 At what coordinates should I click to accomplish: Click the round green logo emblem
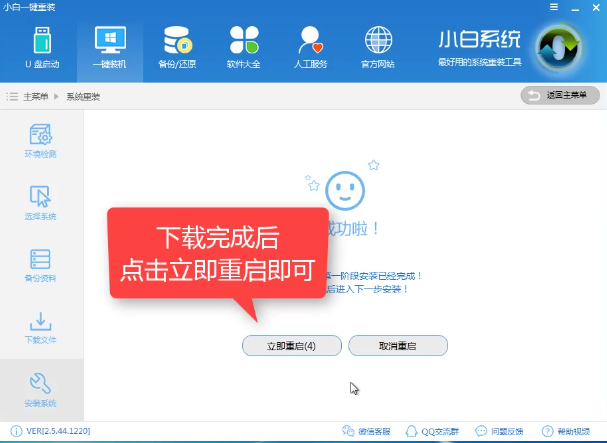click(x=558, y=49)
